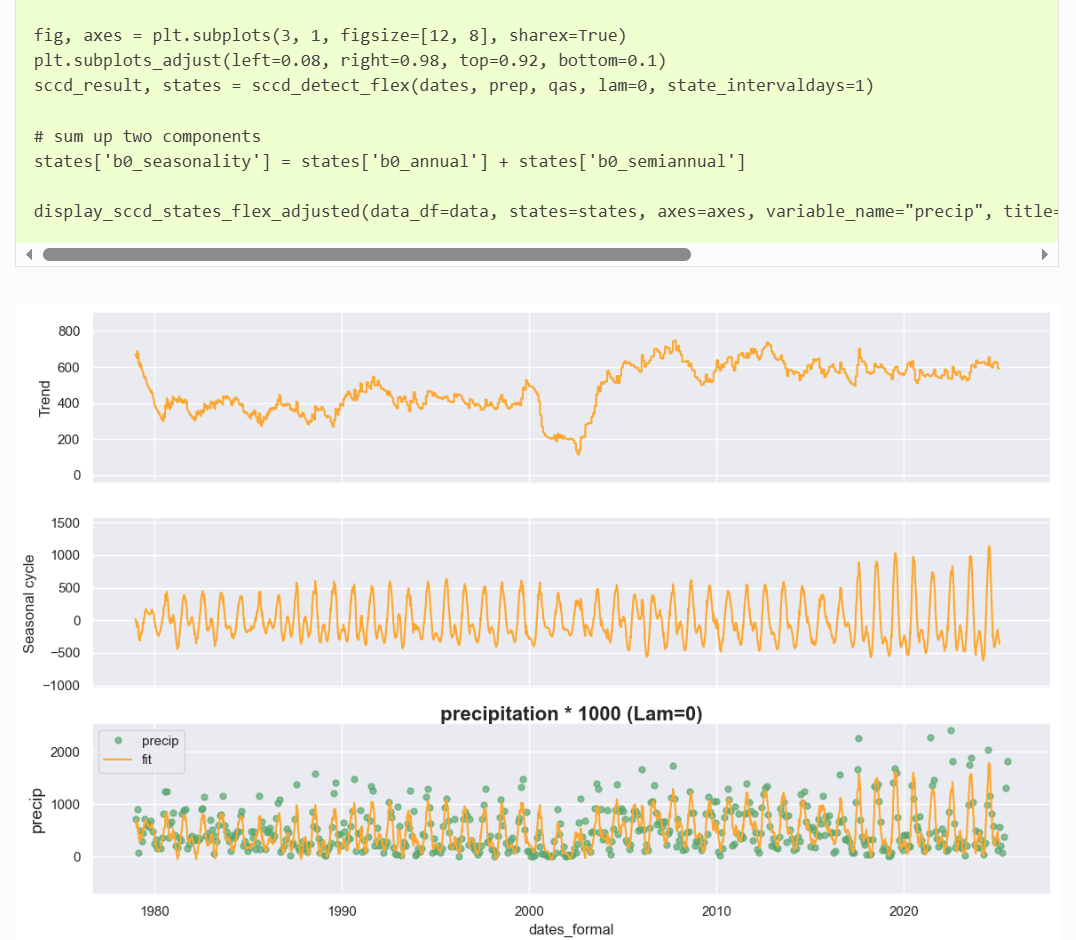
Task: Click the code line with 'sccd_detect_flex'
Action: 454,86
